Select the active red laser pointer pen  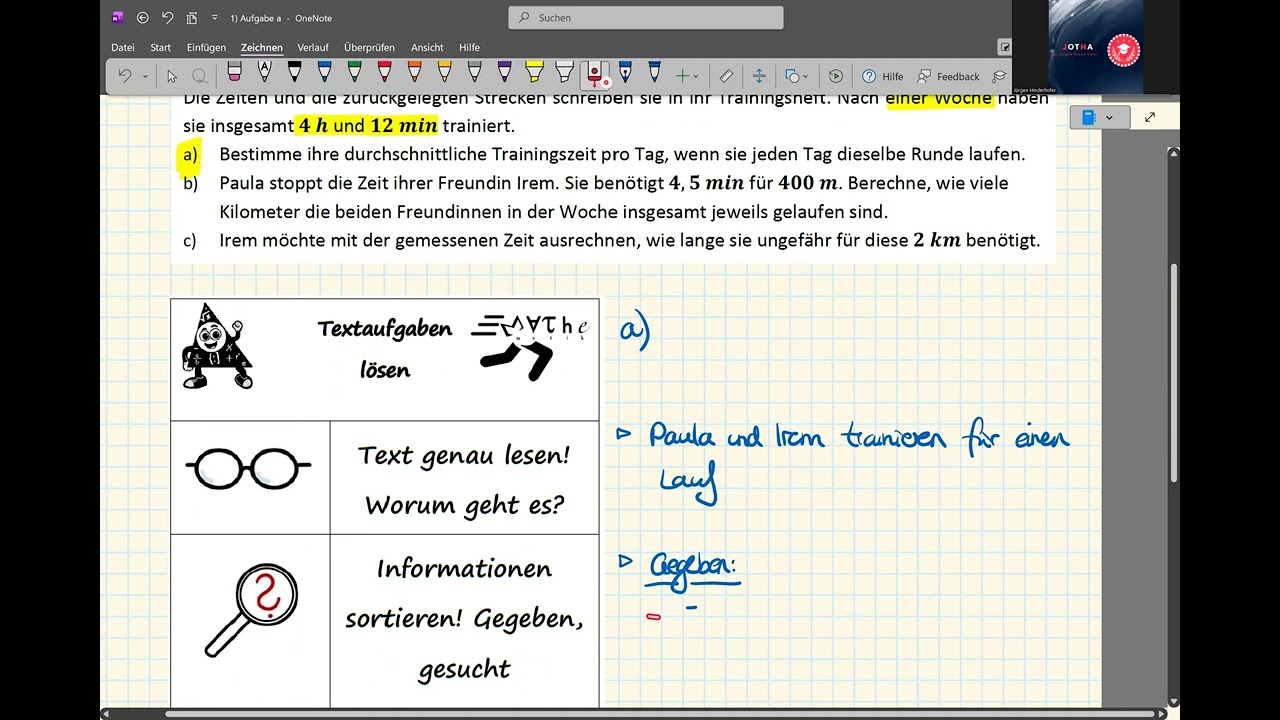[x=597, y=74]
